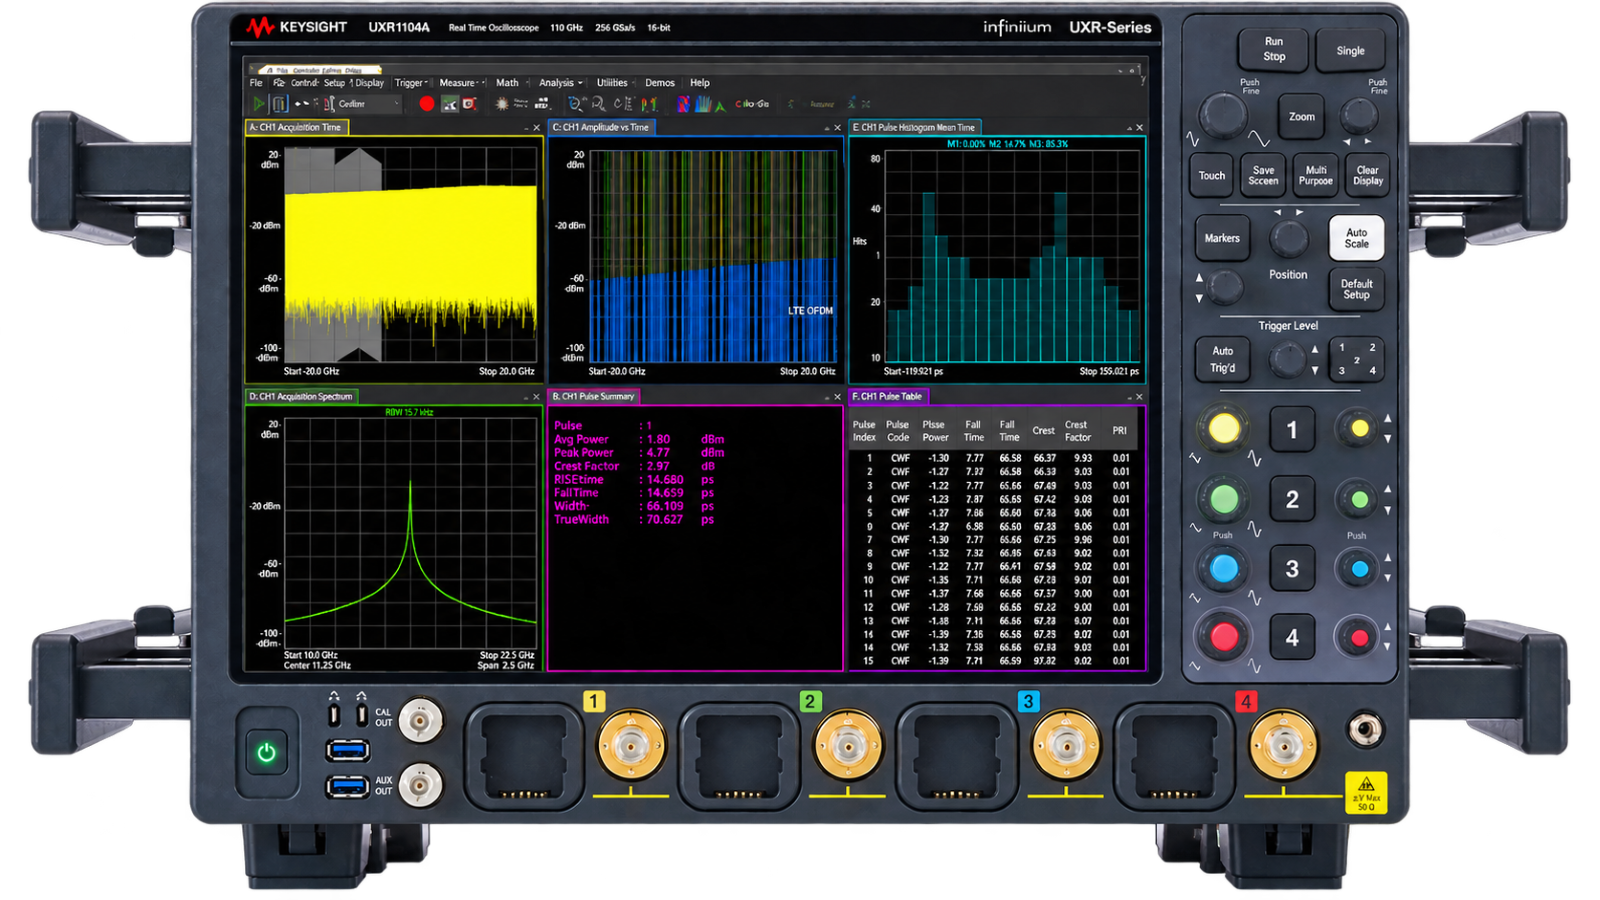The height and width of the screenshot is (900, 1600).
Task: Click the Save Screen button
Action: coord(1263,176)
